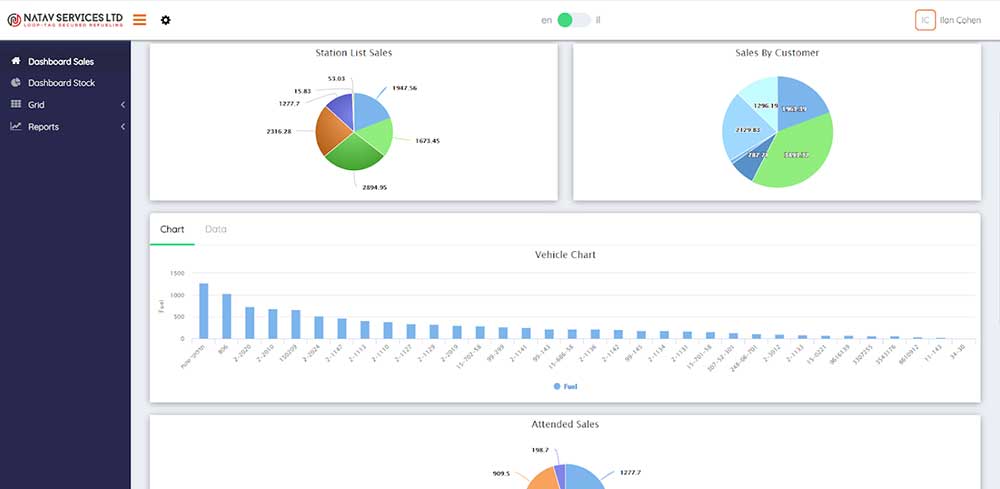Click the 1277.7 label in Attended Sales
1000x489 pixels.
629,472
